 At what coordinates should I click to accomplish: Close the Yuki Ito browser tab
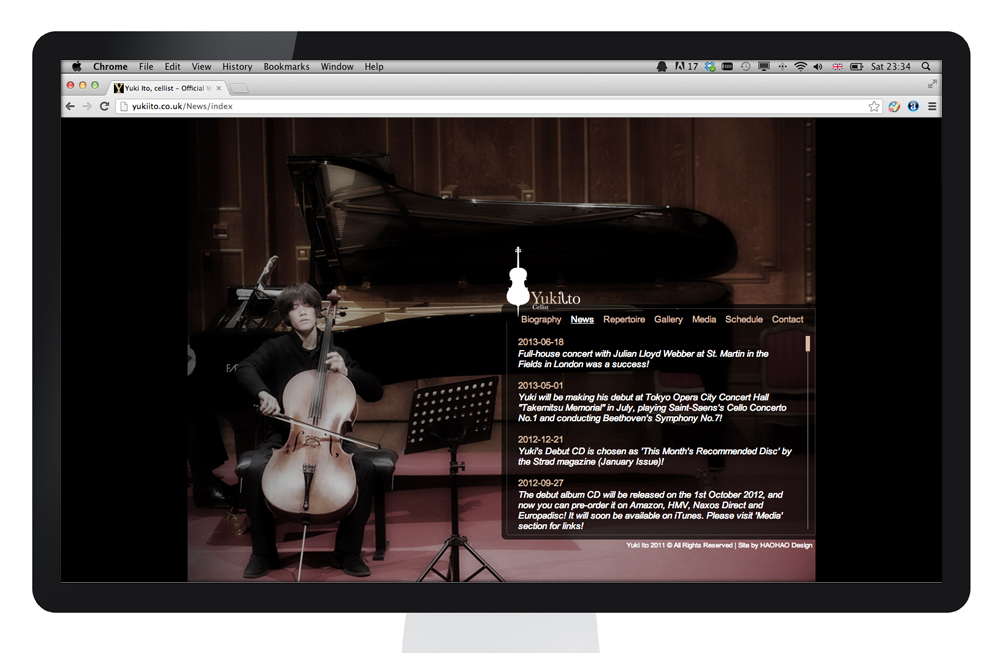[x=219, y=88]
